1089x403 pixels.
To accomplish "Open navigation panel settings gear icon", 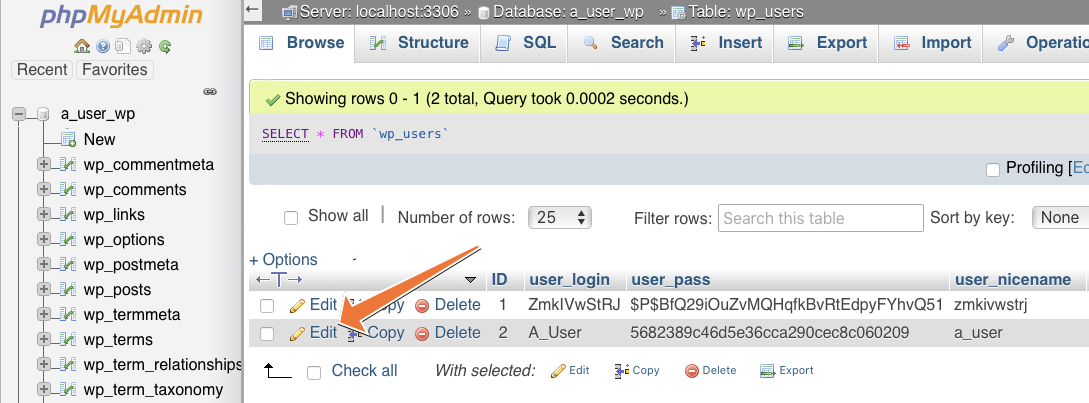I will (x=144, y=46).
